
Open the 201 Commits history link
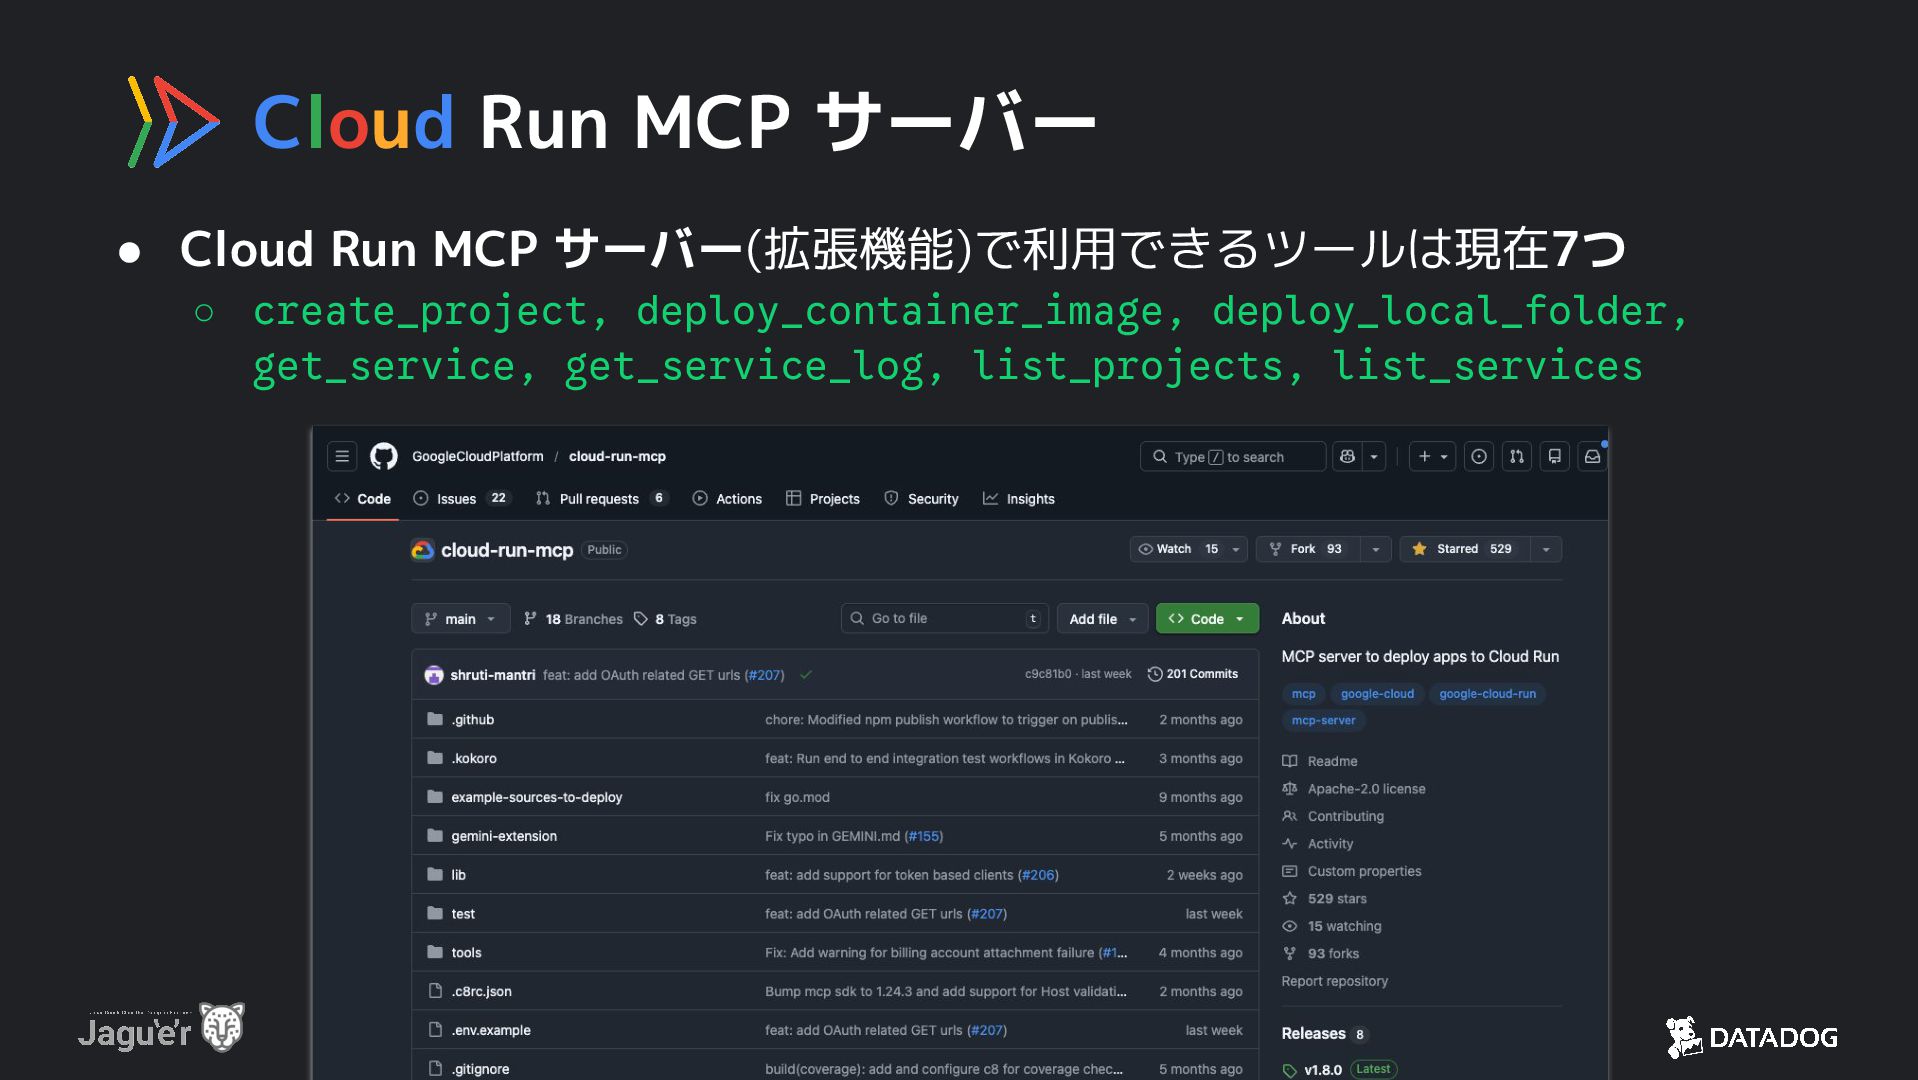pos(1193,674)
